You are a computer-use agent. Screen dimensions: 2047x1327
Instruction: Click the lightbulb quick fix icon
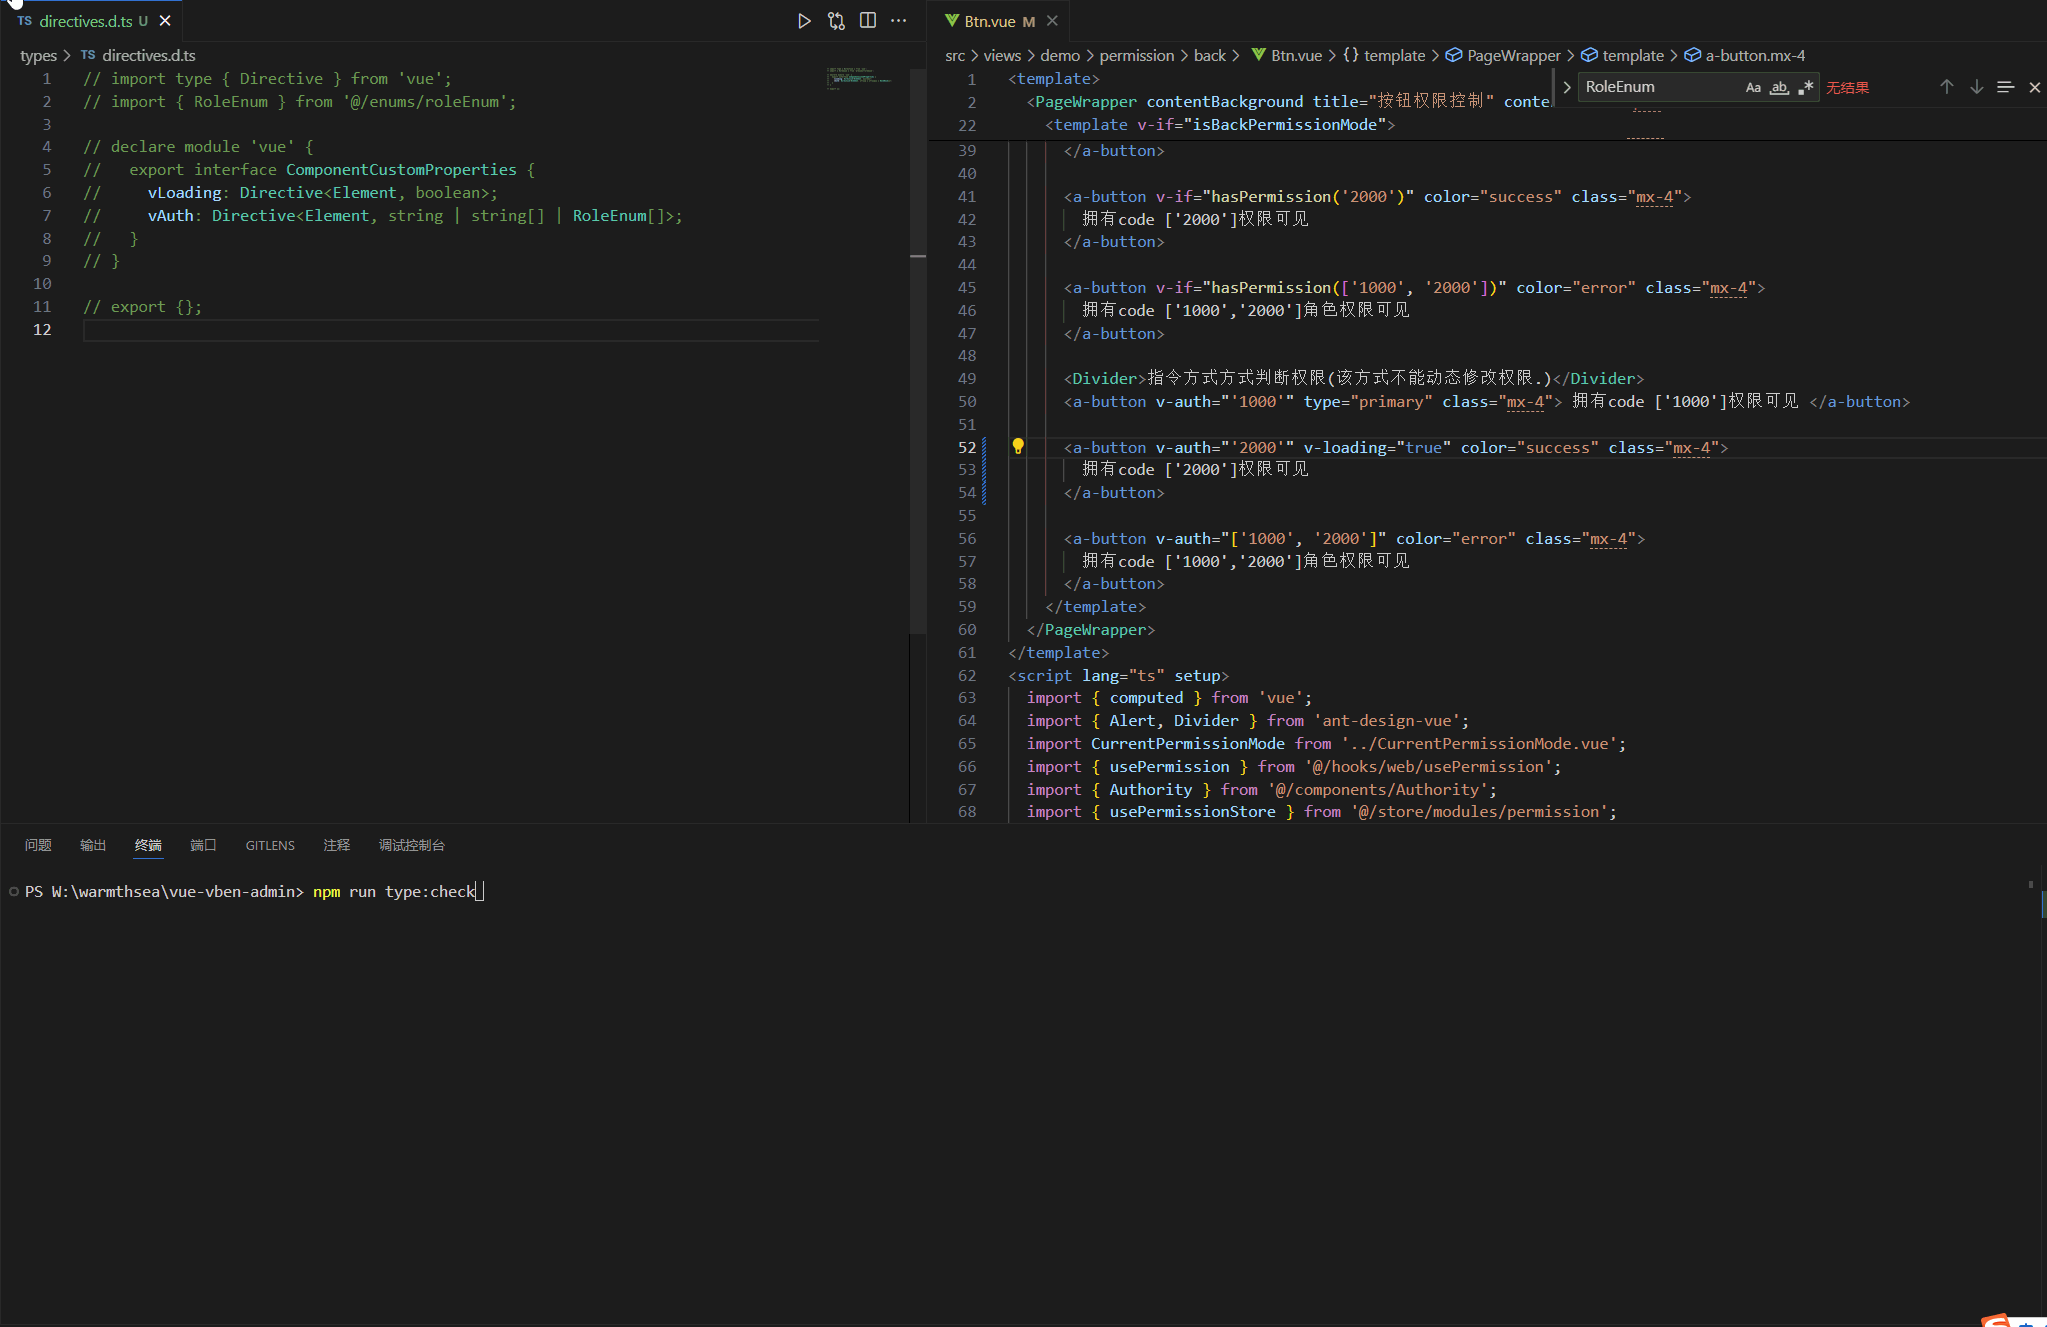1018,446
